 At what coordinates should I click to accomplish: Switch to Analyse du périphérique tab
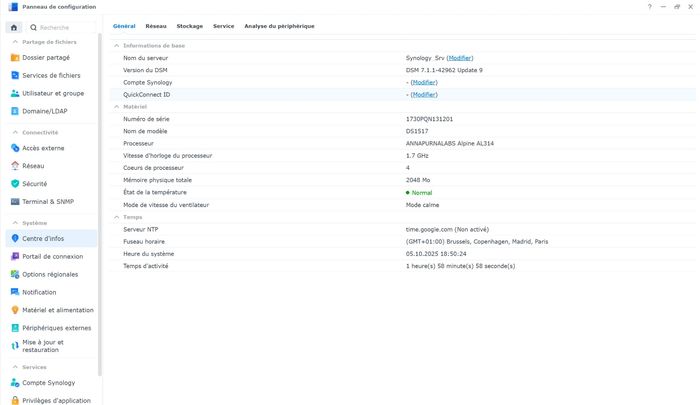[x=279, y=26]
